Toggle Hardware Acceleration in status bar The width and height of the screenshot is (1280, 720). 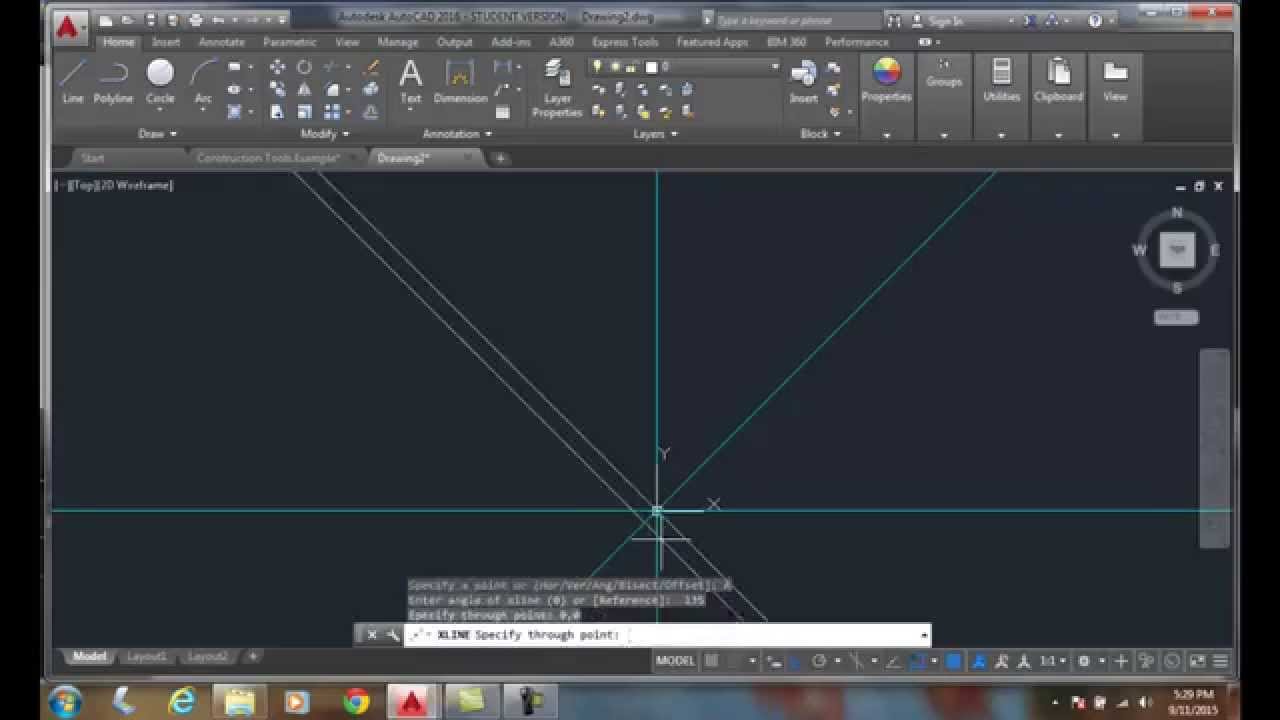coord(1171,661)
